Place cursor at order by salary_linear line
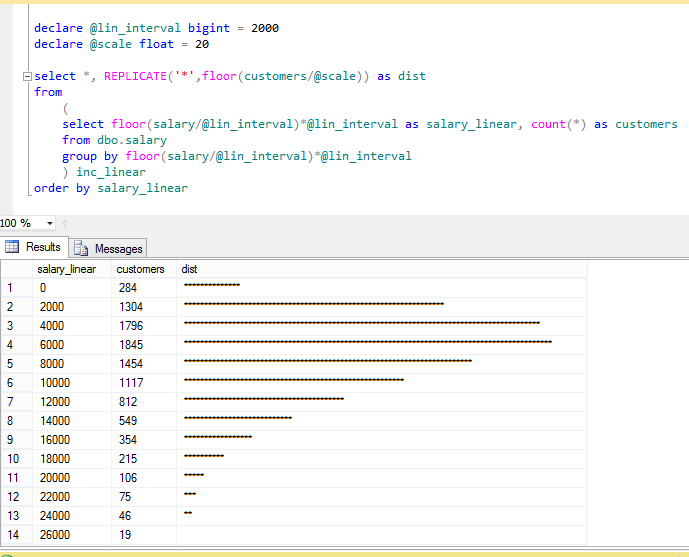The width and height of the screenshot is (689, 557). [111, 188]
